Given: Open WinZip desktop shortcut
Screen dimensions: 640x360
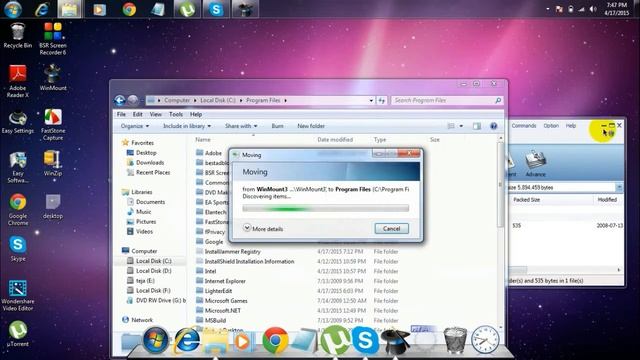Looking at the screenshot, I should point(53,164).
